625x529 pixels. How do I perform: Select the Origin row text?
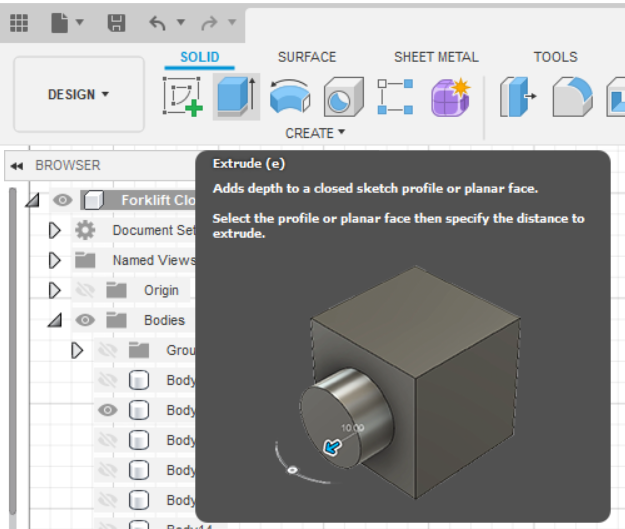pos(161,290)
